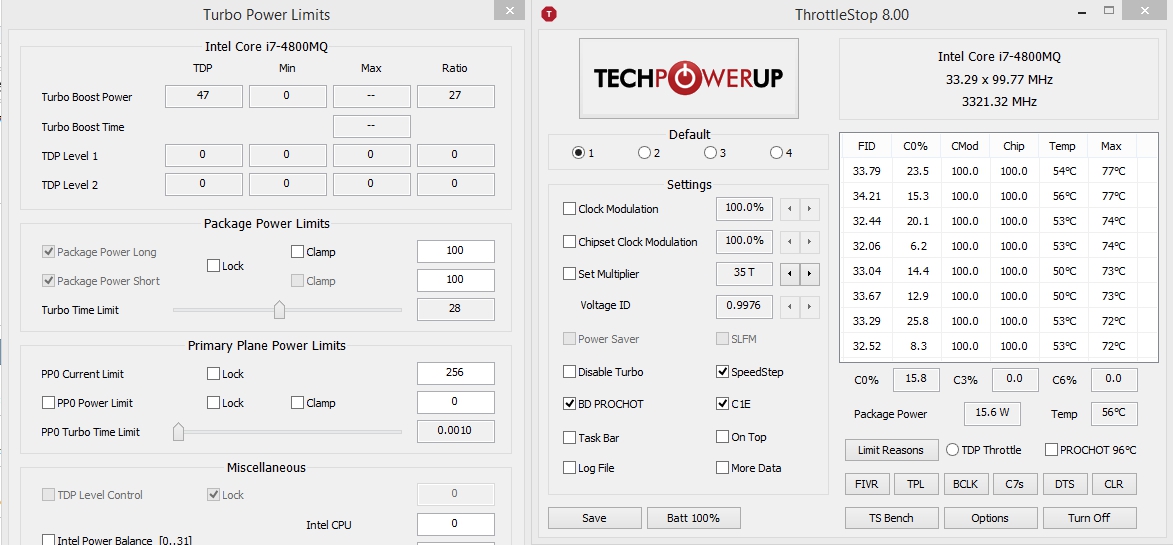Click the FID column header

tap(866, 147)
